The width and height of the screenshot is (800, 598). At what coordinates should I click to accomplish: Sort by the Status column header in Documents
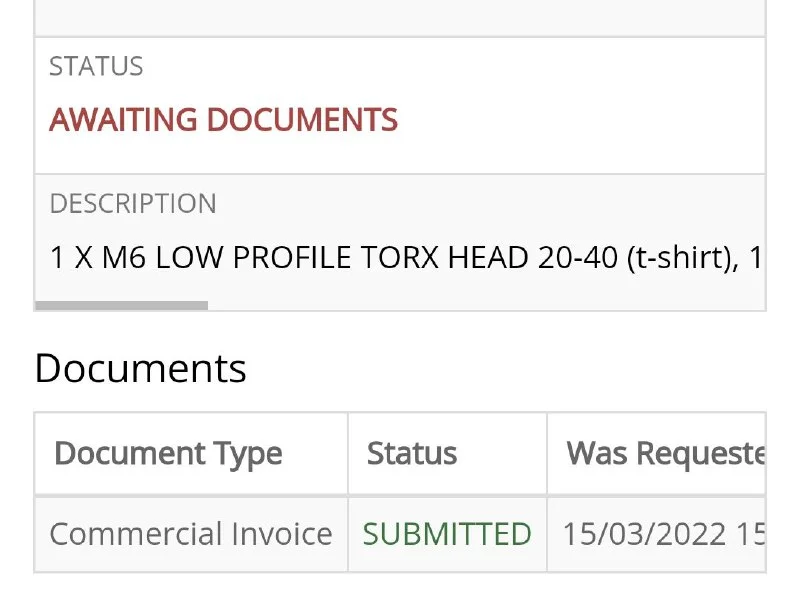pyautogui.click(x=412, y=454)
